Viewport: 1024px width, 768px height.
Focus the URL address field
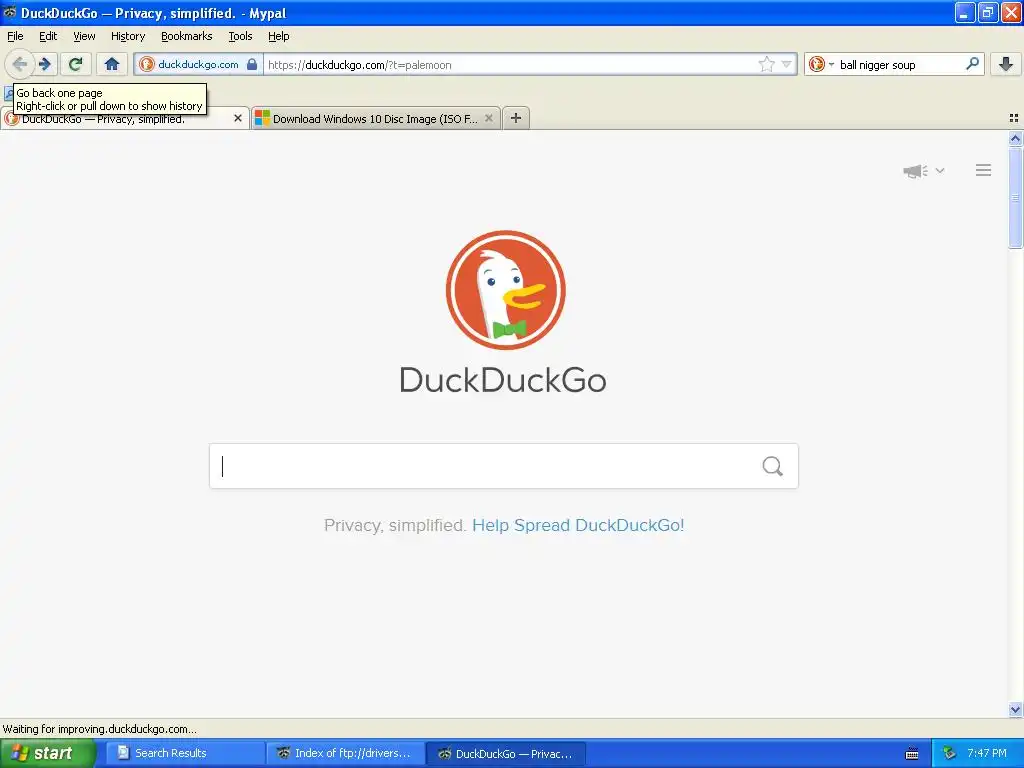click(x=509, y=65)
